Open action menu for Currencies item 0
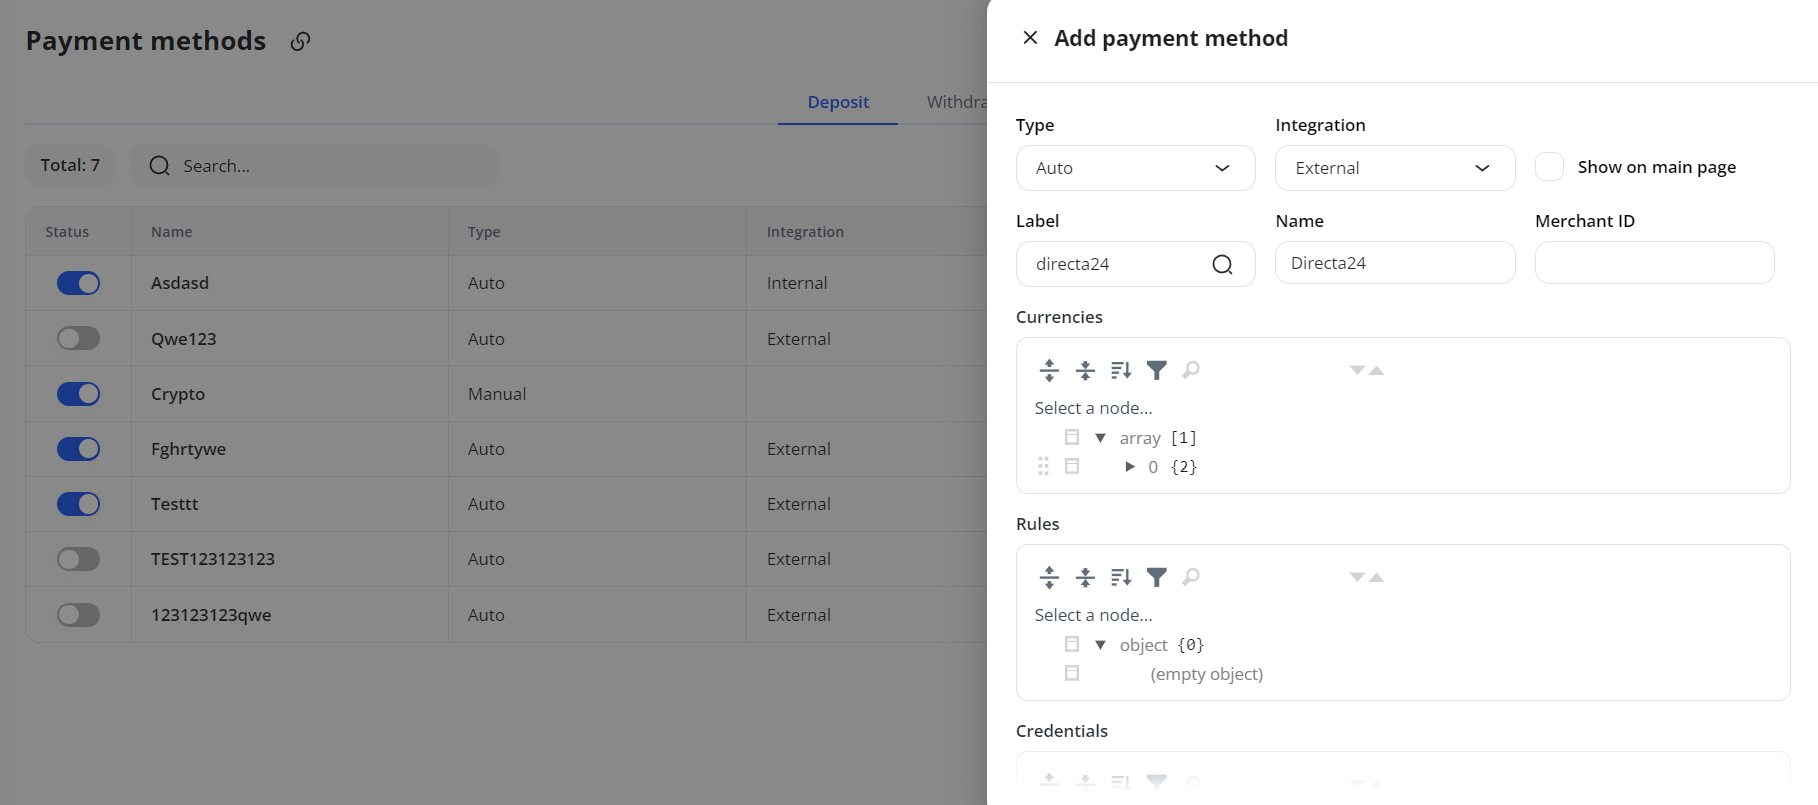 [1072, 466]
